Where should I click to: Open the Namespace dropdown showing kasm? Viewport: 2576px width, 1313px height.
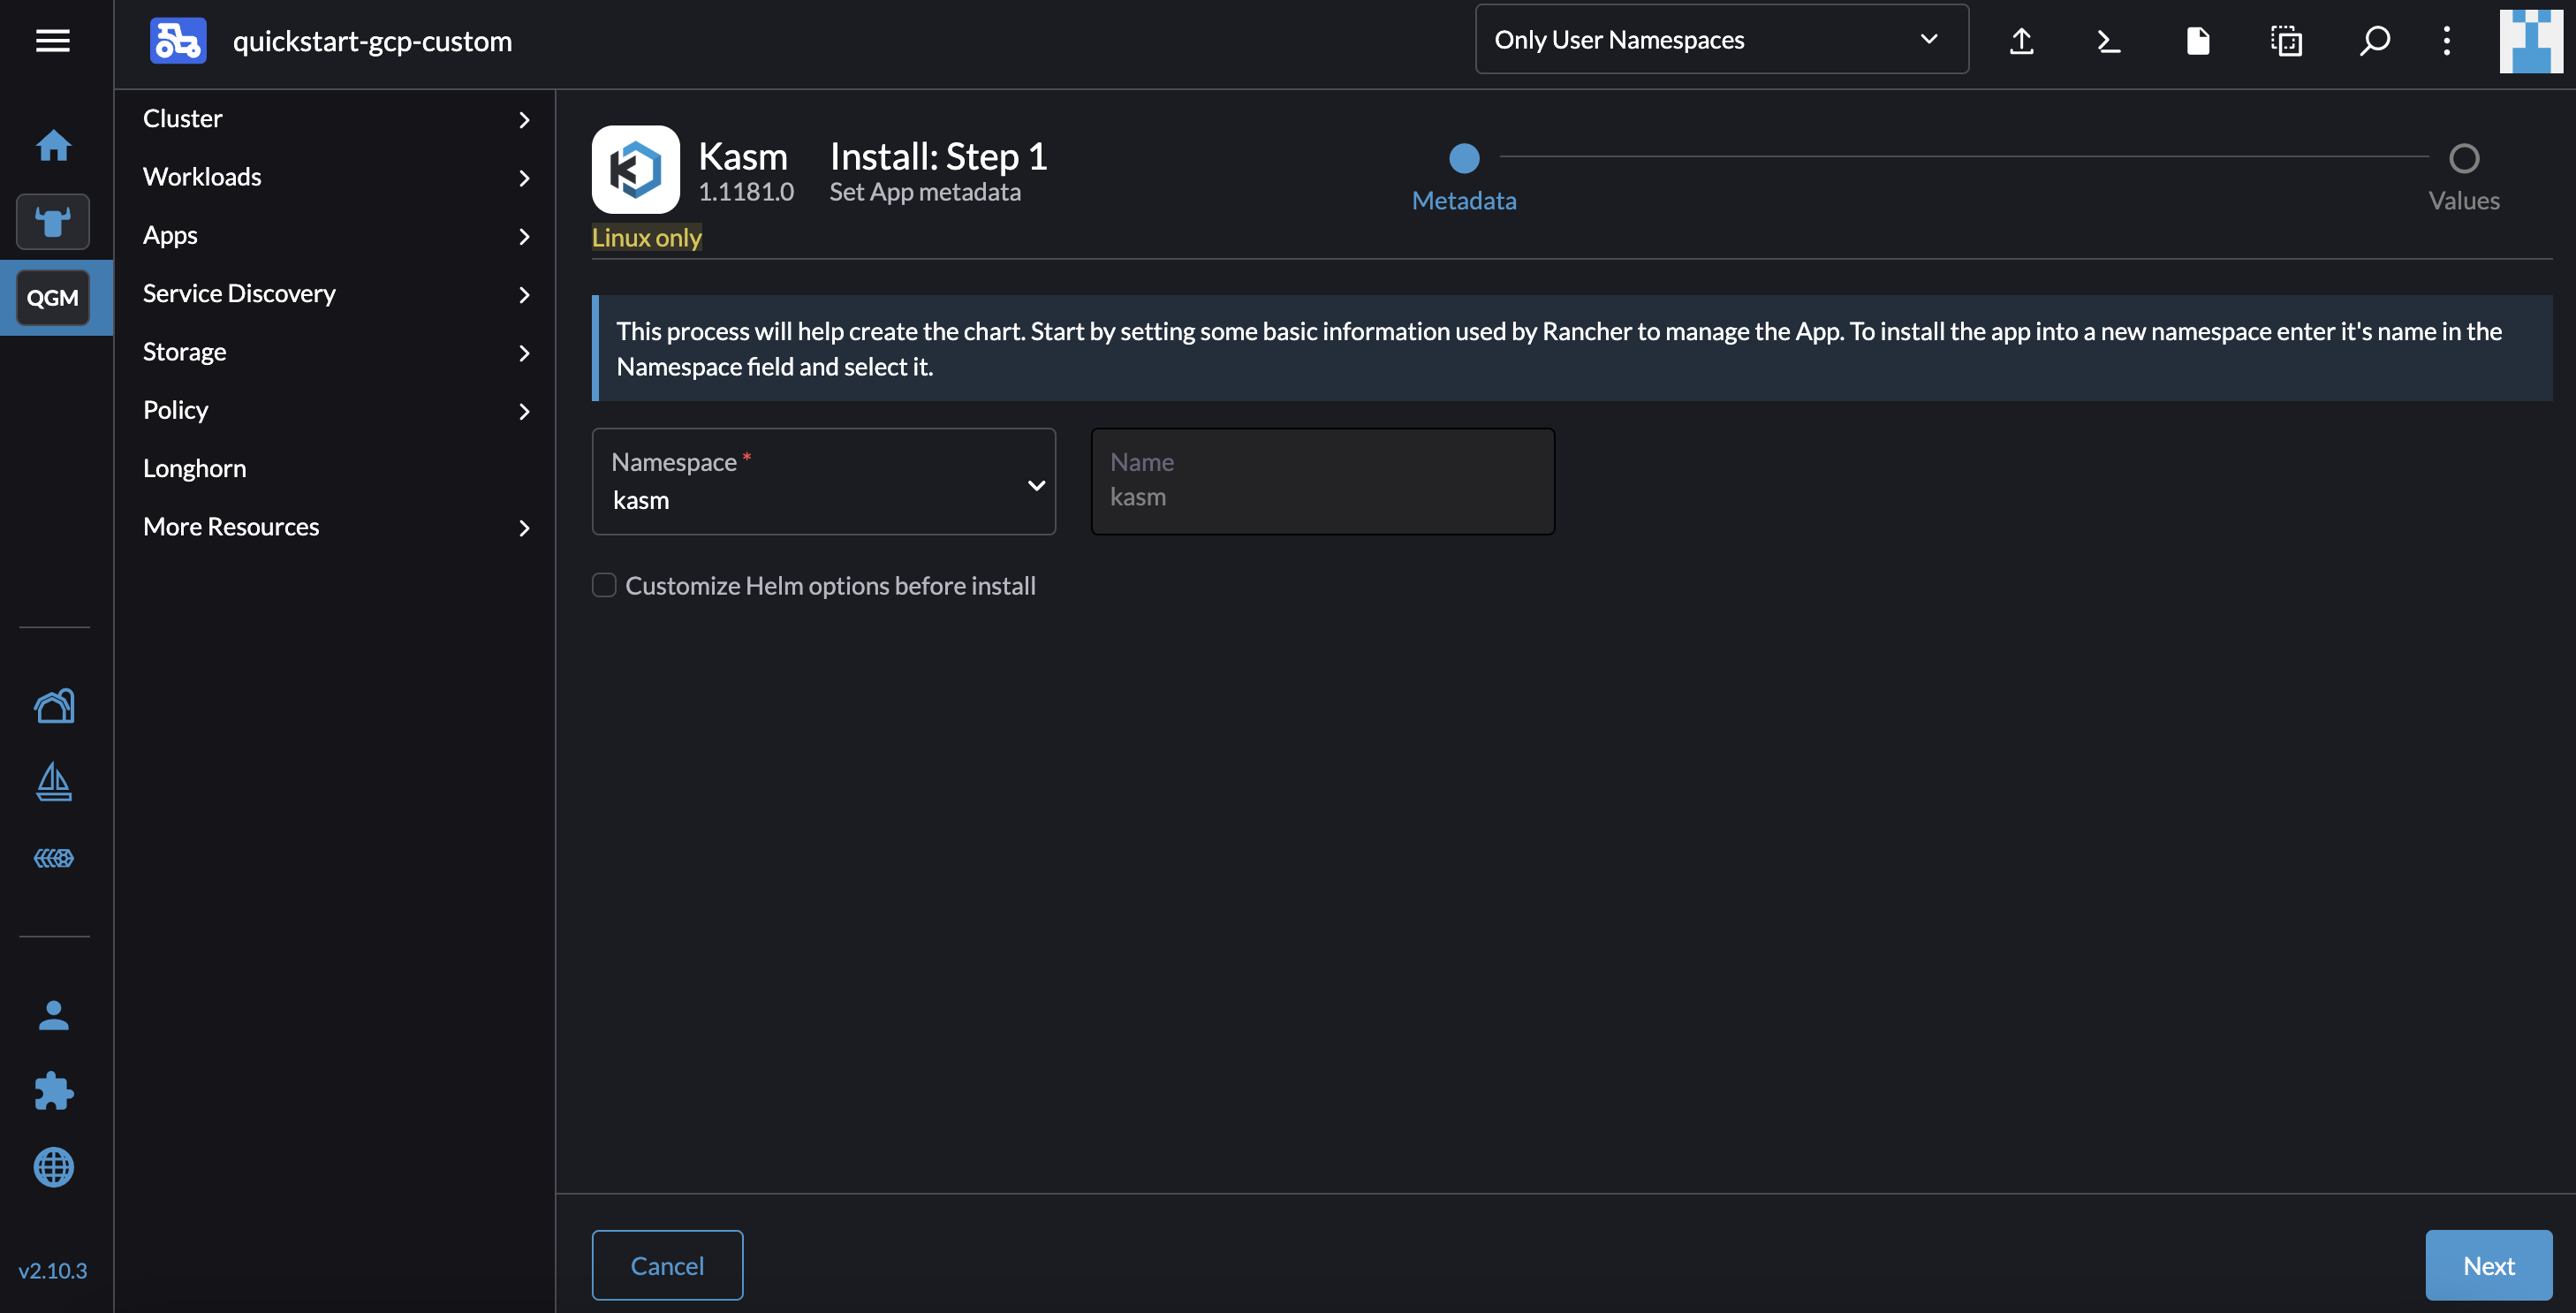[824, 482]
